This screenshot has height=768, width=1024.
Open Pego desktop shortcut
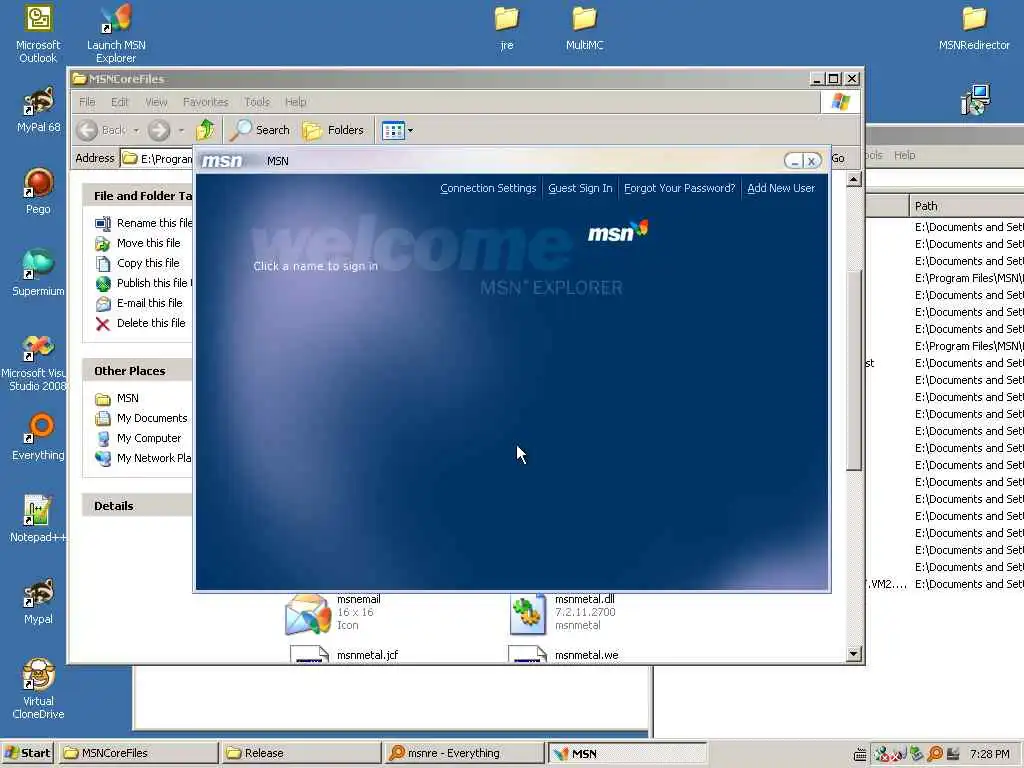click(x=38, y=191)
